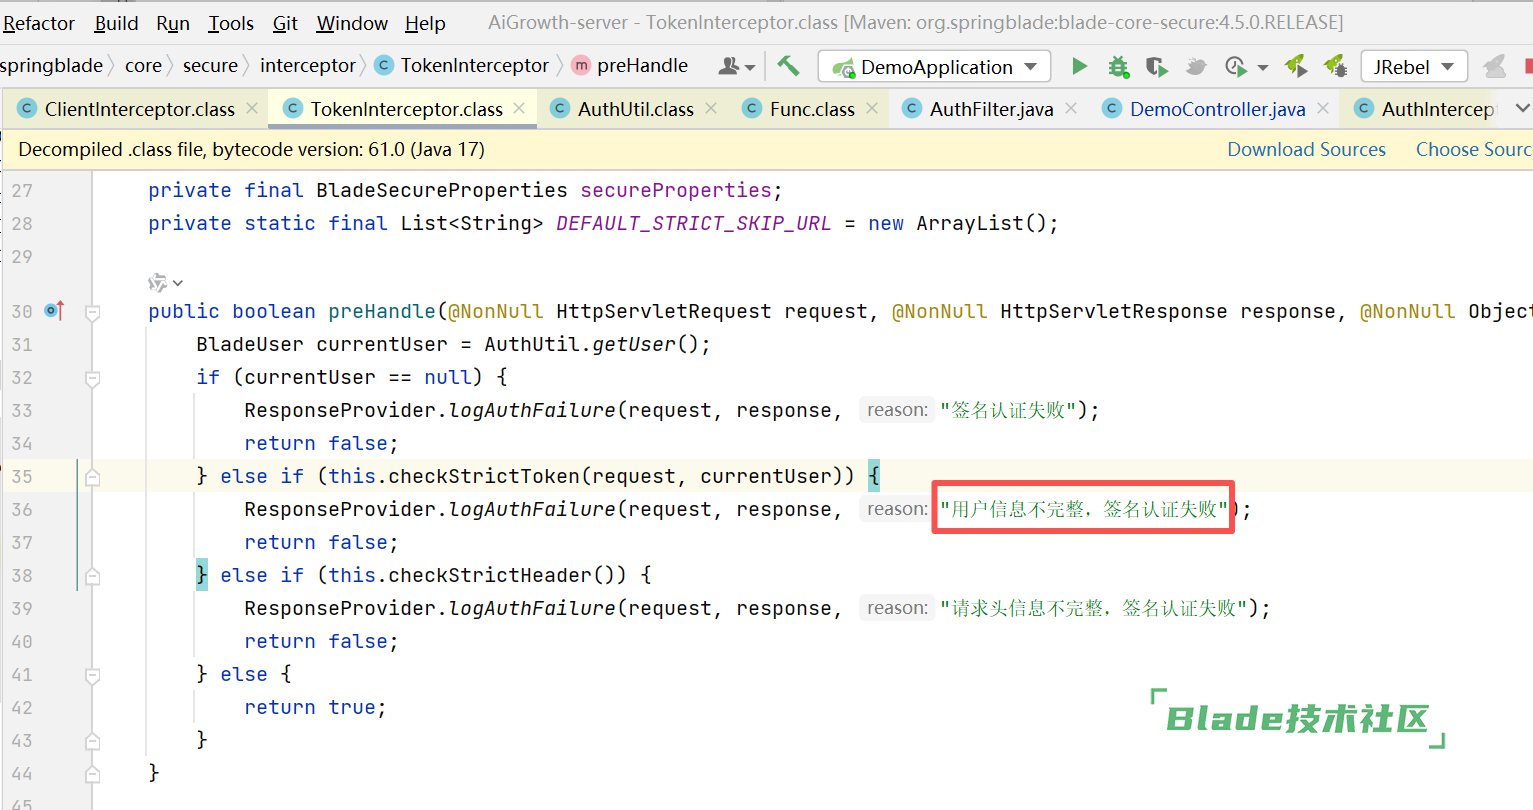The height and width of the screenshot is (810, 1533).
Task: Collapse the else block fold on line 41
Action: (x=92, y=675)
